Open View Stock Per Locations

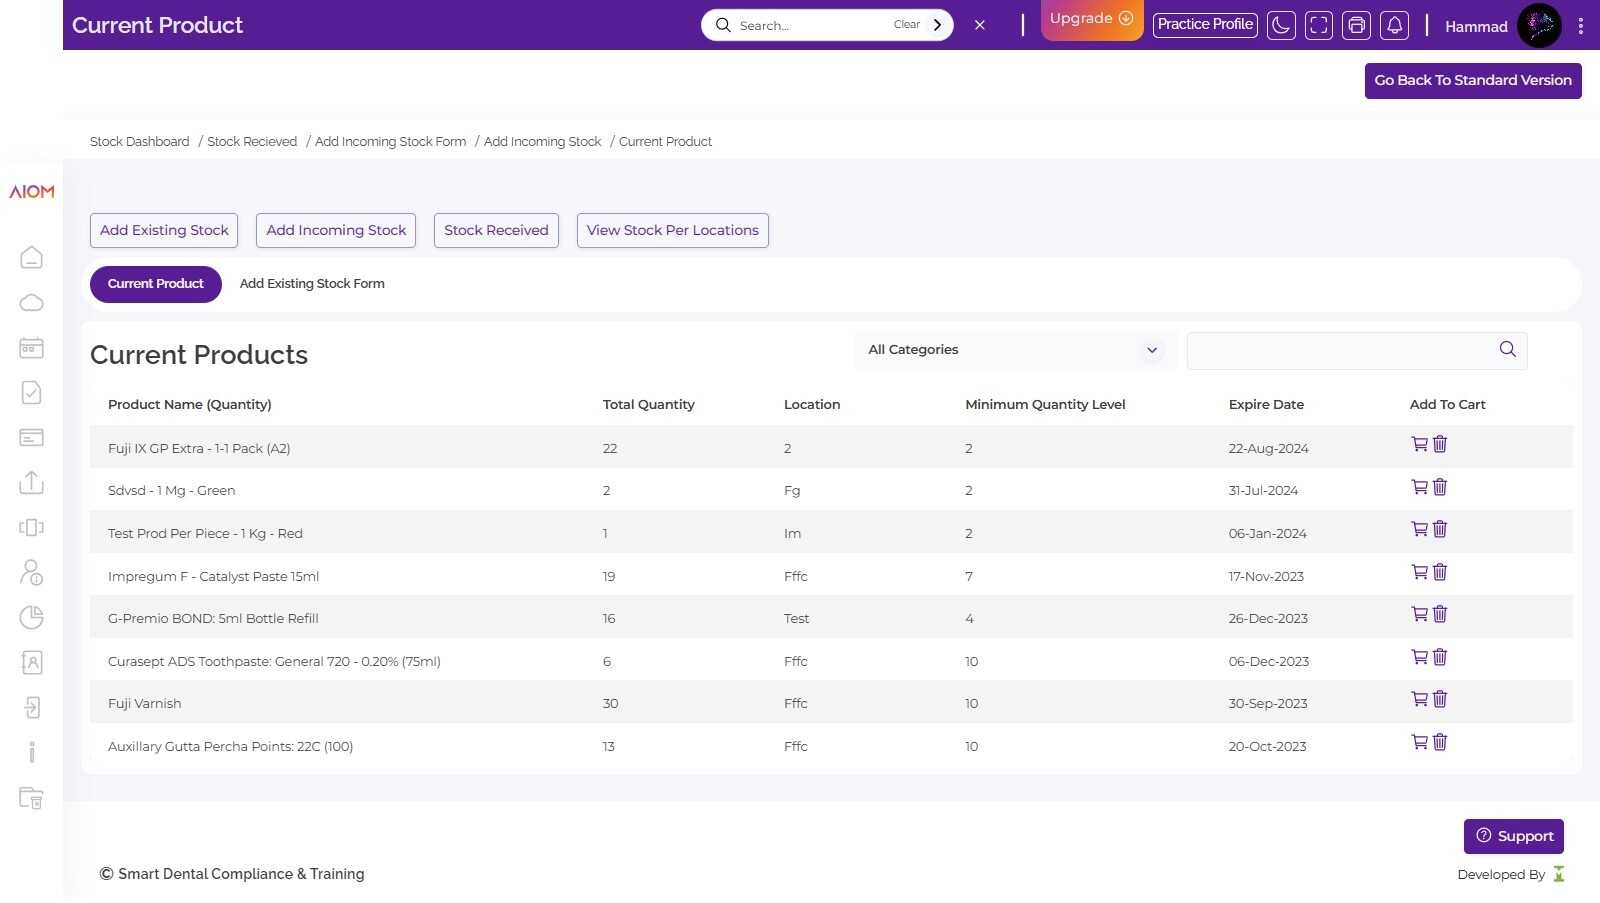(x=672, y=230)
